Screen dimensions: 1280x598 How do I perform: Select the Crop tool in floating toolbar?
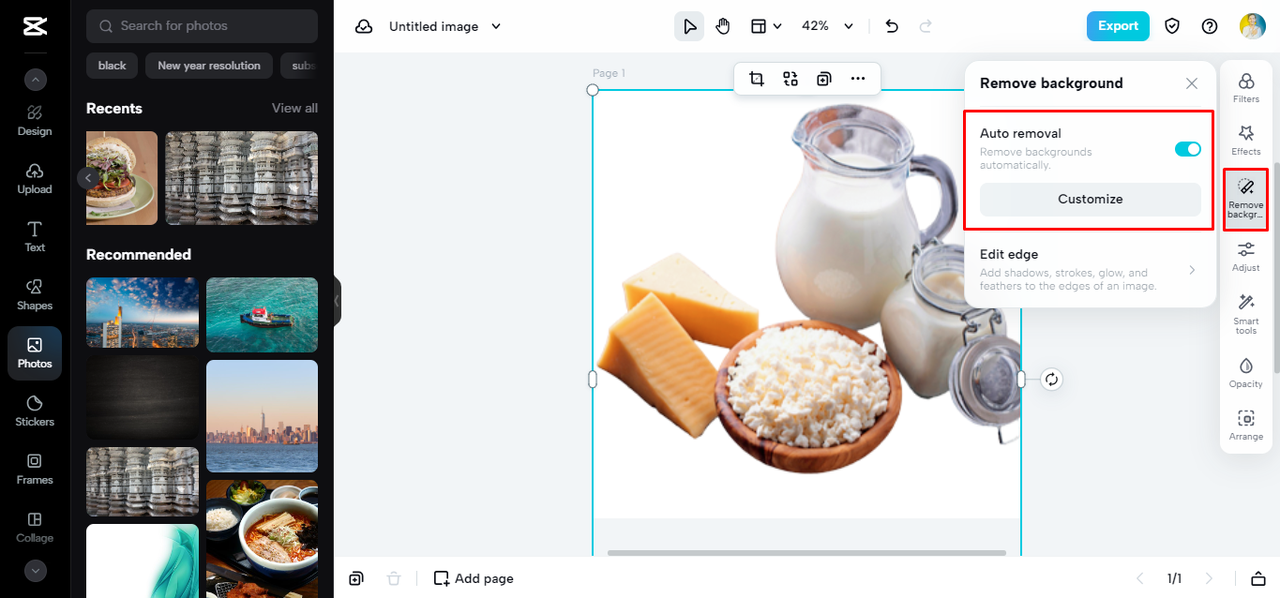tap(757, 79)
